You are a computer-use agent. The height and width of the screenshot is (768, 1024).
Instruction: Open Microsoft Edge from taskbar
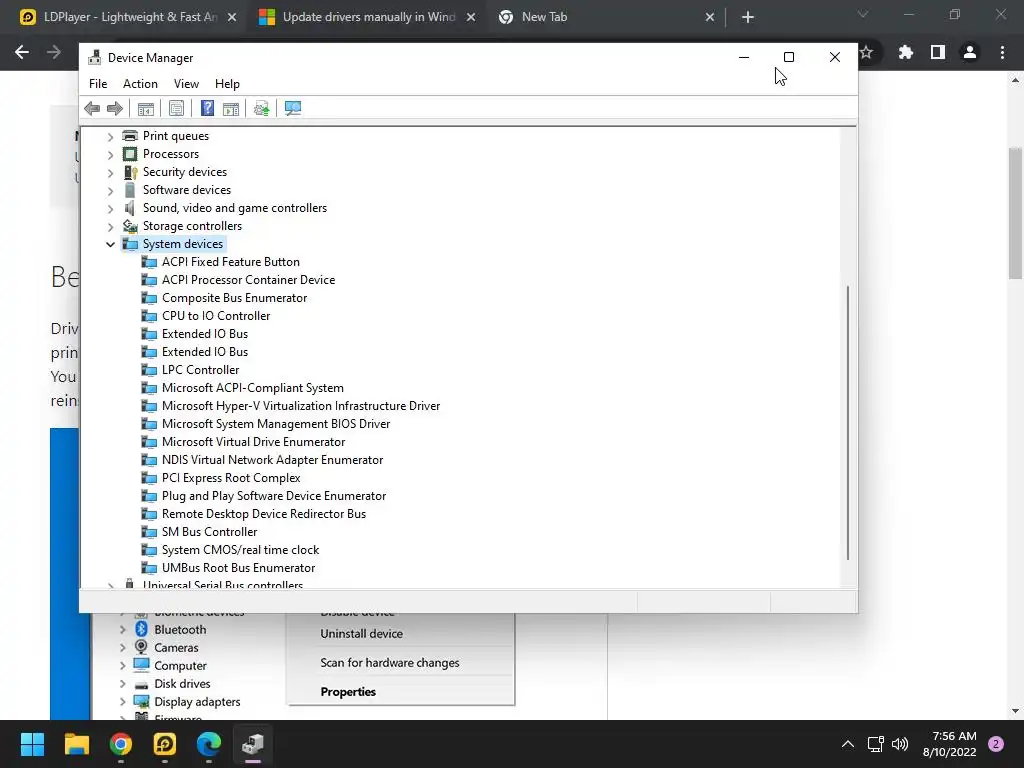click(x=209, y=744)
